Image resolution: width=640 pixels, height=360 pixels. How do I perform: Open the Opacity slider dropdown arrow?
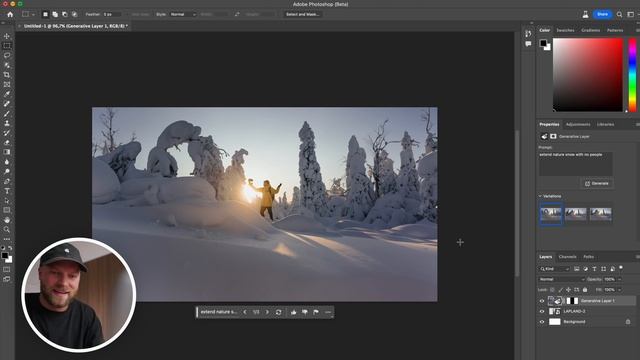click(620, 280)
